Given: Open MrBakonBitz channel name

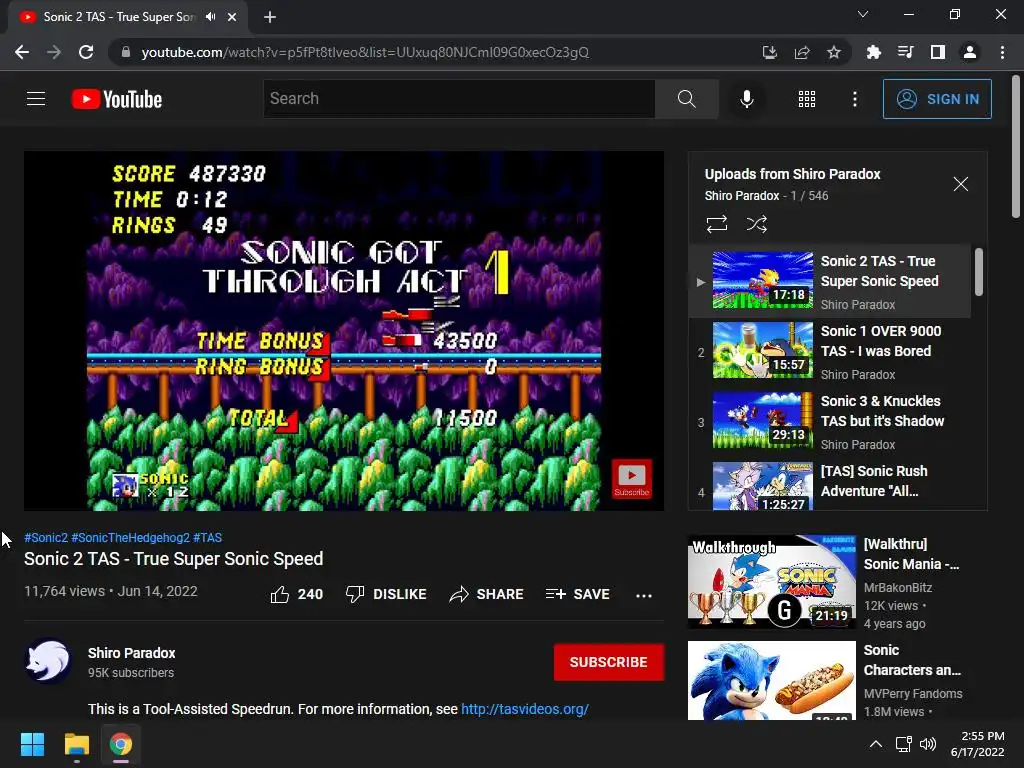Looking at the screenshot, I should click(897, 588).
